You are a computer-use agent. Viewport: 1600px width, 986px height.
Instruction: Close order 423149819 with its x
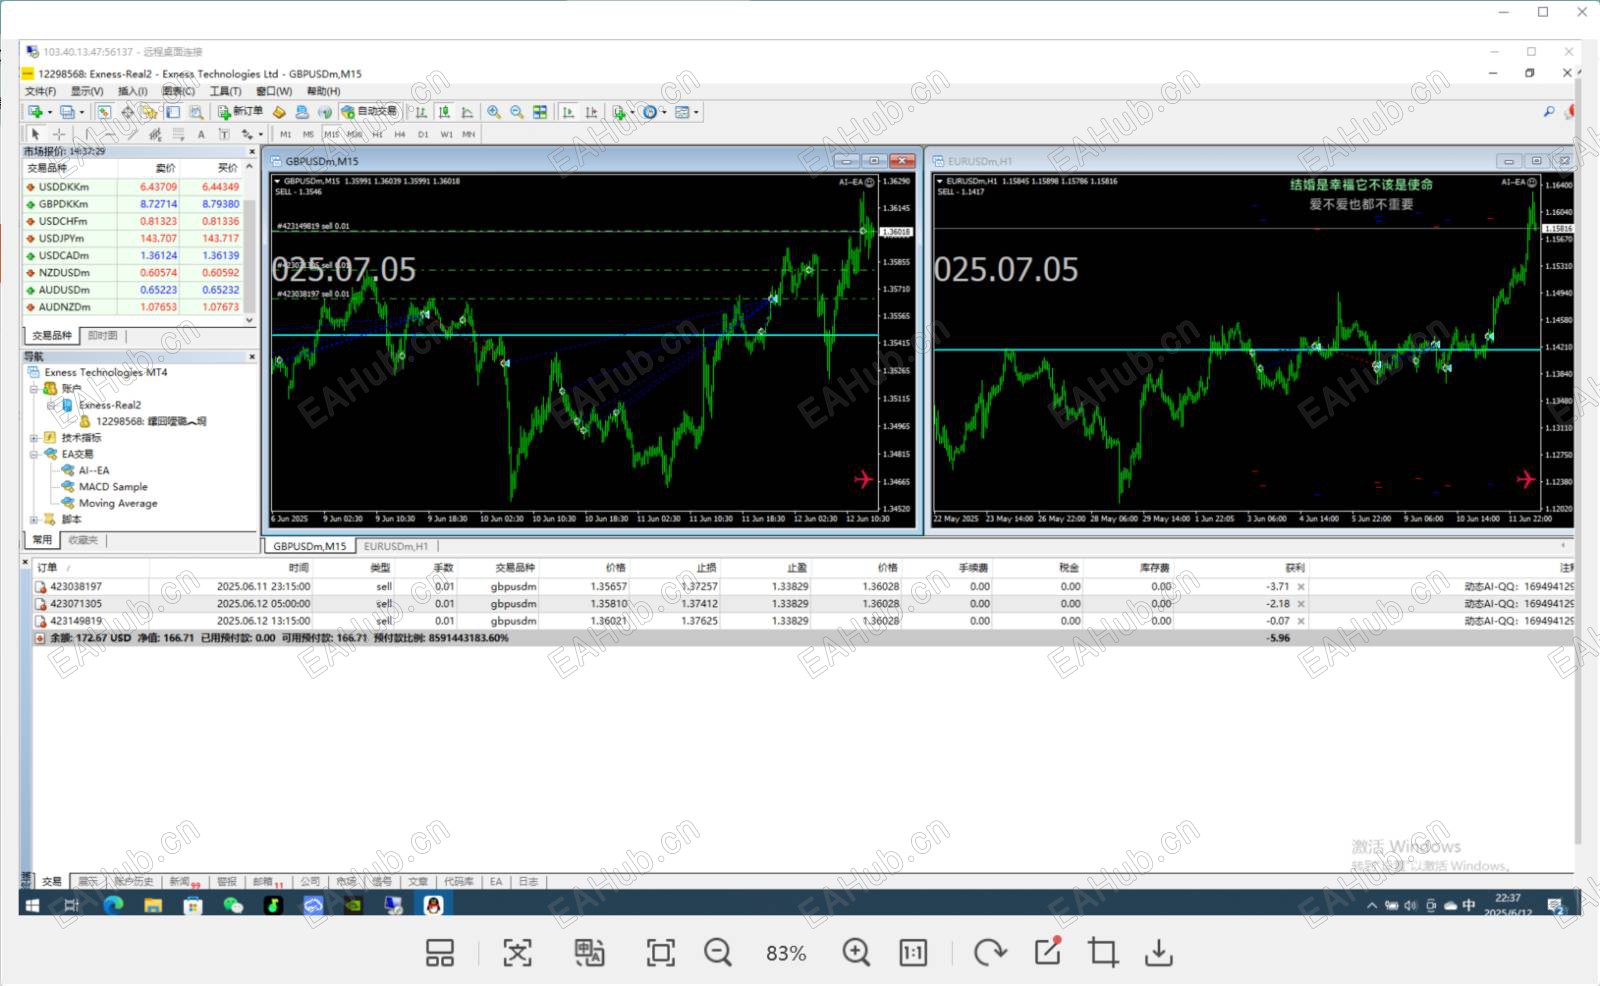pyautogui.click(x=1301, y=621)
